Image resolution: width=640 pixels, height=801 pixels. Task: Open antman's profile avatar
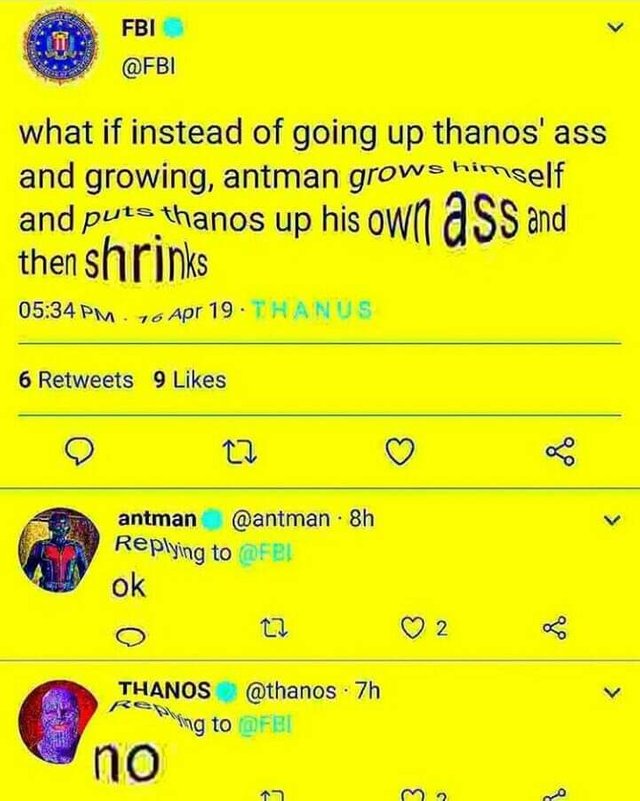pos(59,550)
